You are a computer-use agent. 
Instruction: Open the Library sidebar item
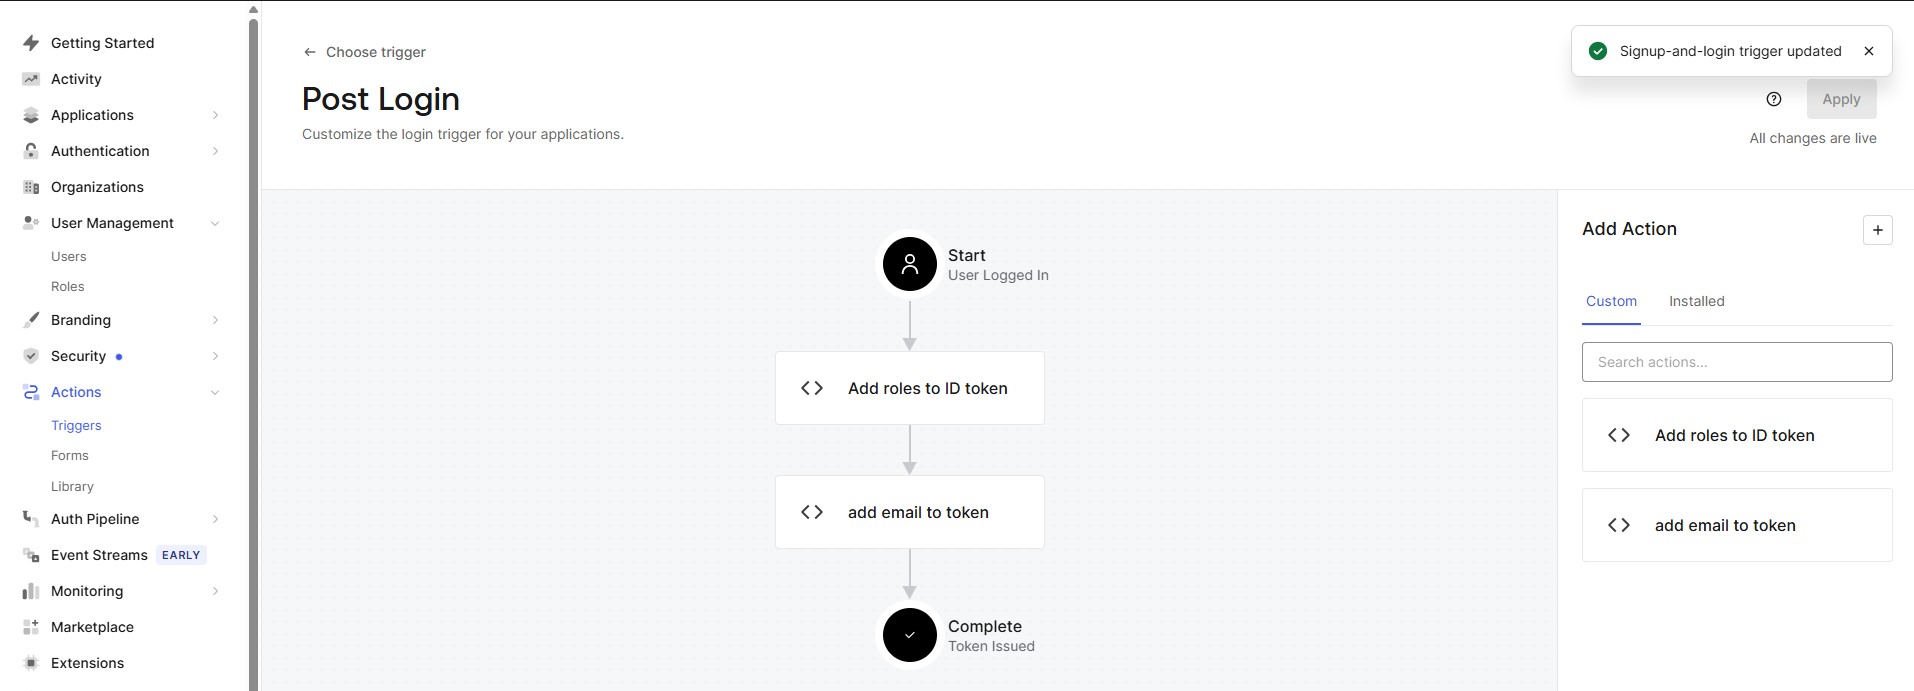(72, 486)
